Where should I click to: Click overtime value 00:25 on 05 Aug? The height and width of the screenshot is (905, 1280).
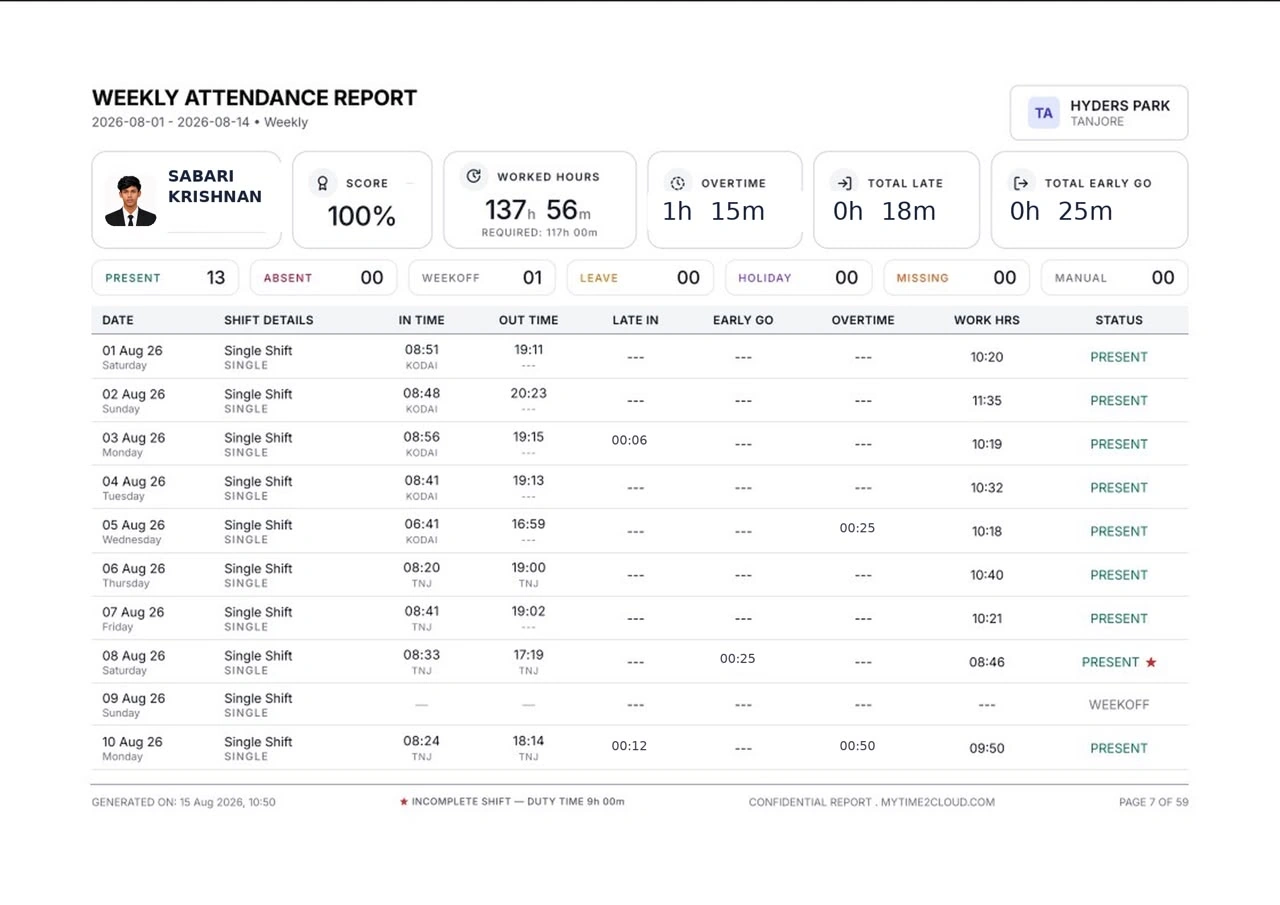858,527
